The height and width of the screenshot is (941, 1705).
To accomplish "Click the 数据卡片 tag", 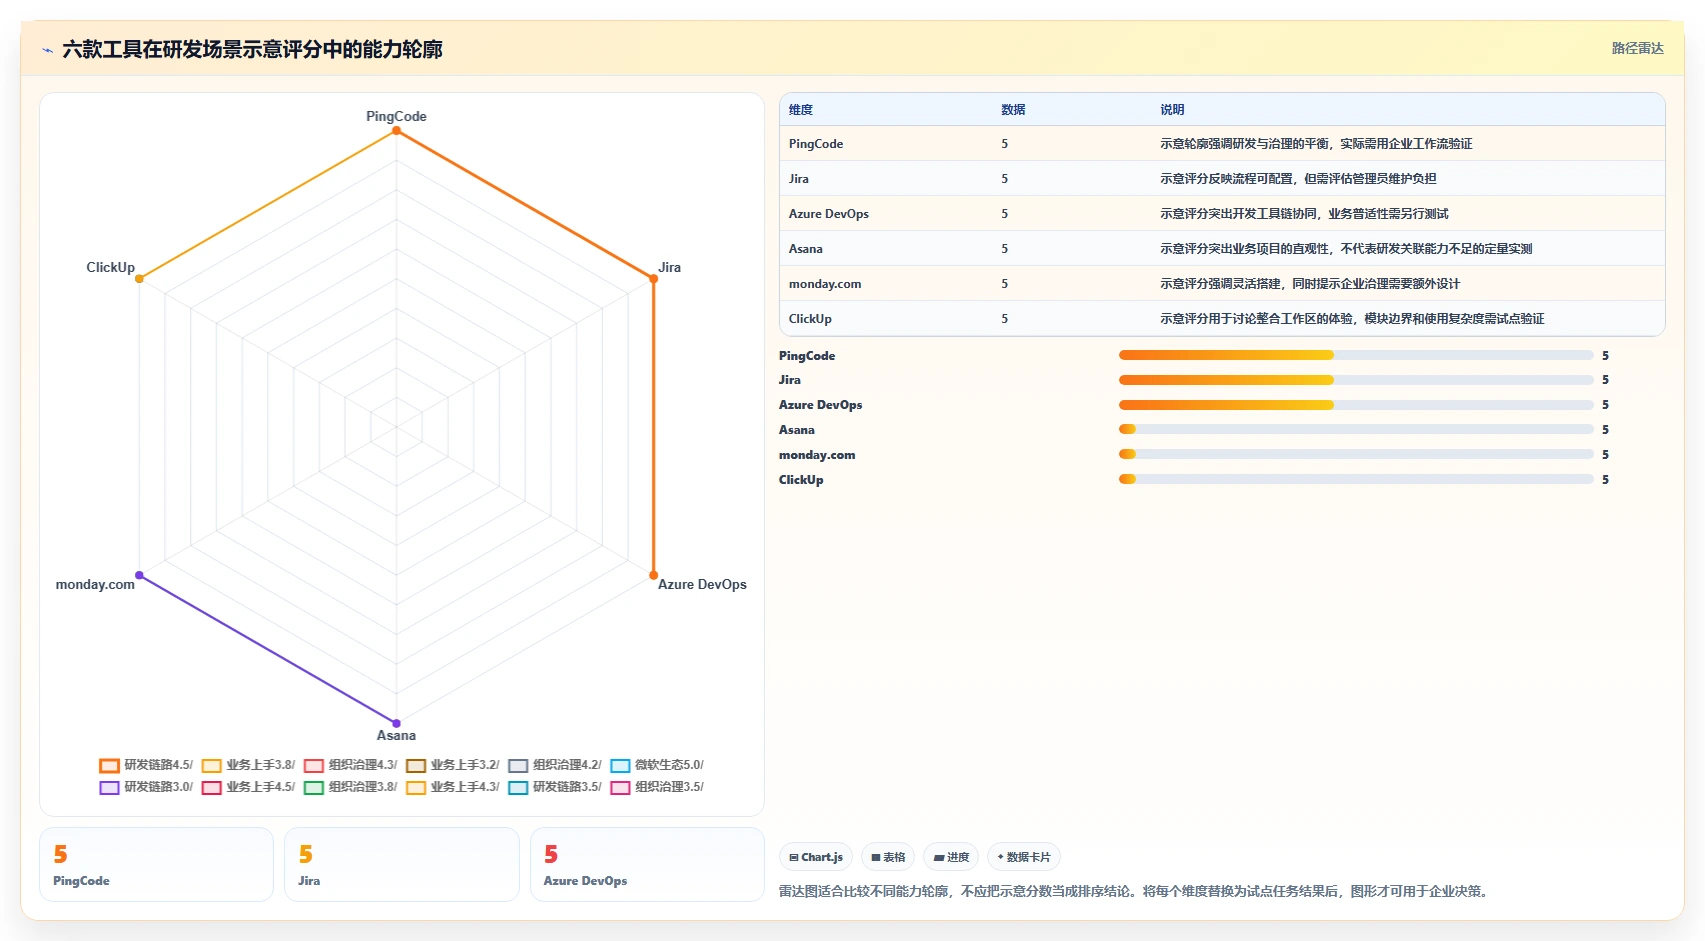I will (x=1024, y=857).
